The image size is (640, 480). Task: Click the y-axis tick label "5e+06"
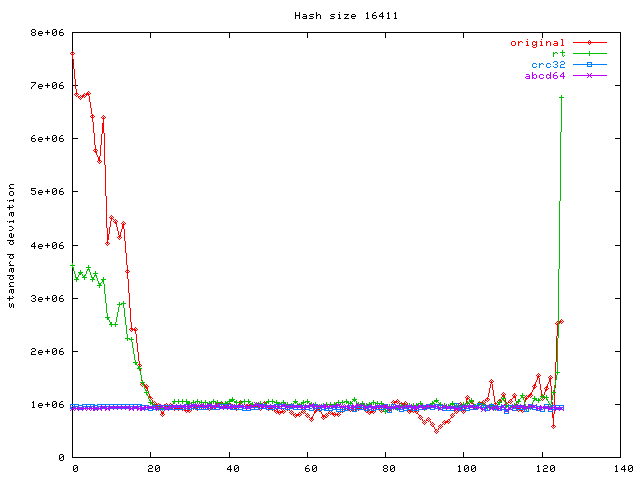tap(47, 191)
